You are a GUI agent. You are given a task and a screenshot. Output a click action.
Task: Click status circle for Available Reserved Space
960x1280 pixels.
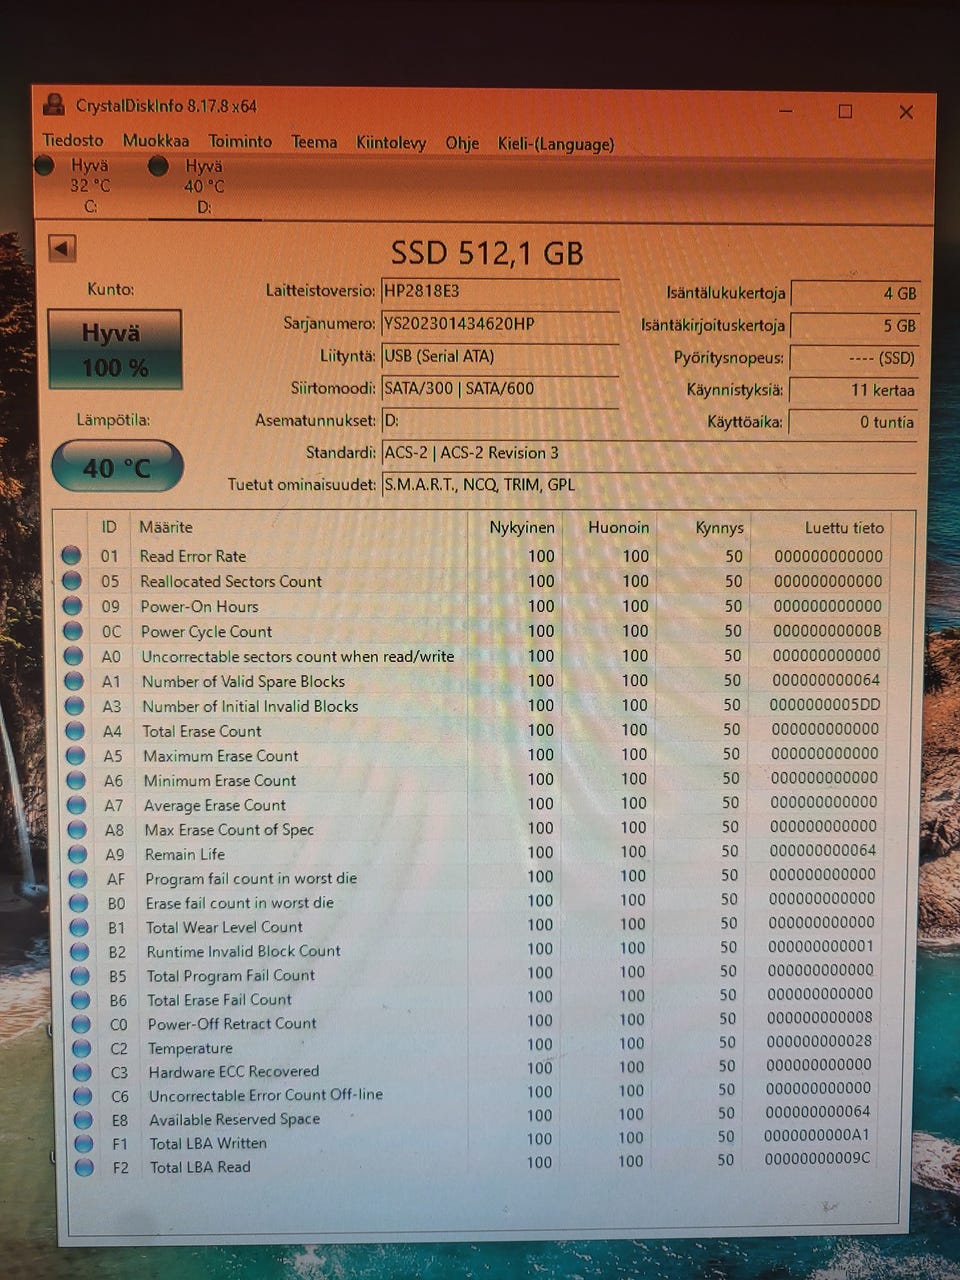[84, 1119]
